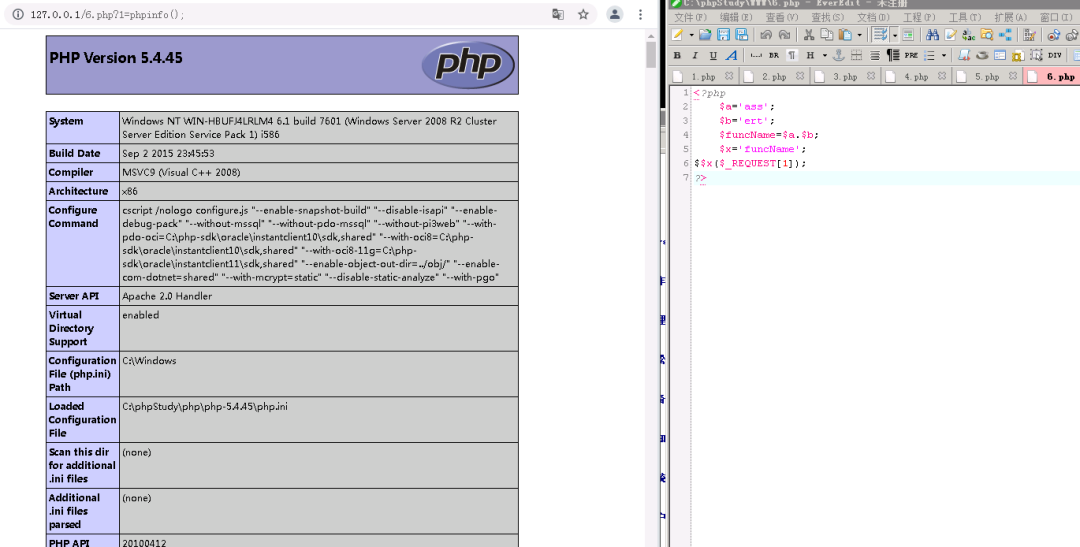1080x547 pixels.
Task: Toggle the word wrap button
Action: pos(880,34)
